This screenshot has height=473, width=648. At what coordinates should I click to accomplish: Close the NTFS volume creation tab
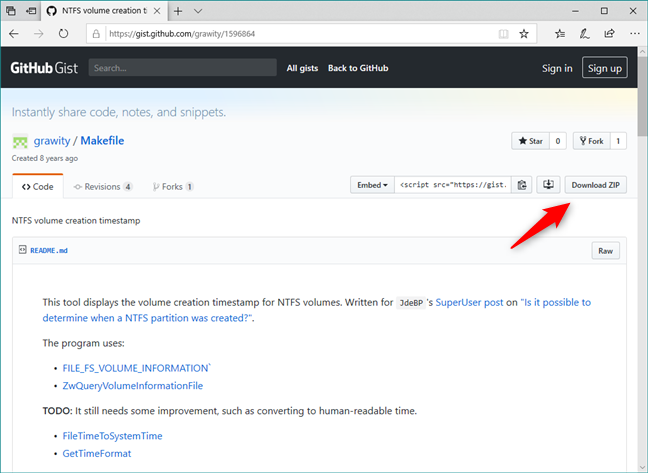coord(157,11)
